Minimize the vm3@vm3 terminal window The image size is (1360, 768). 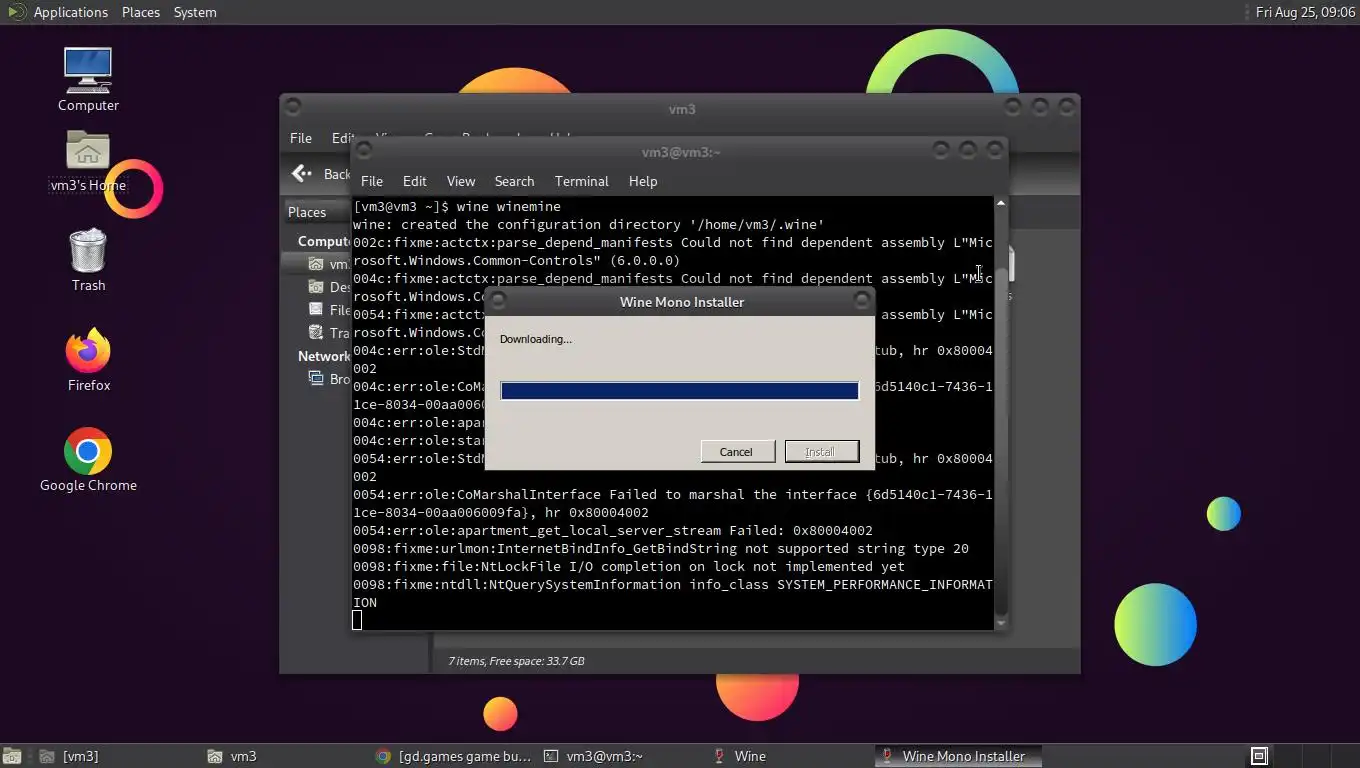click(x=940, y=150)
